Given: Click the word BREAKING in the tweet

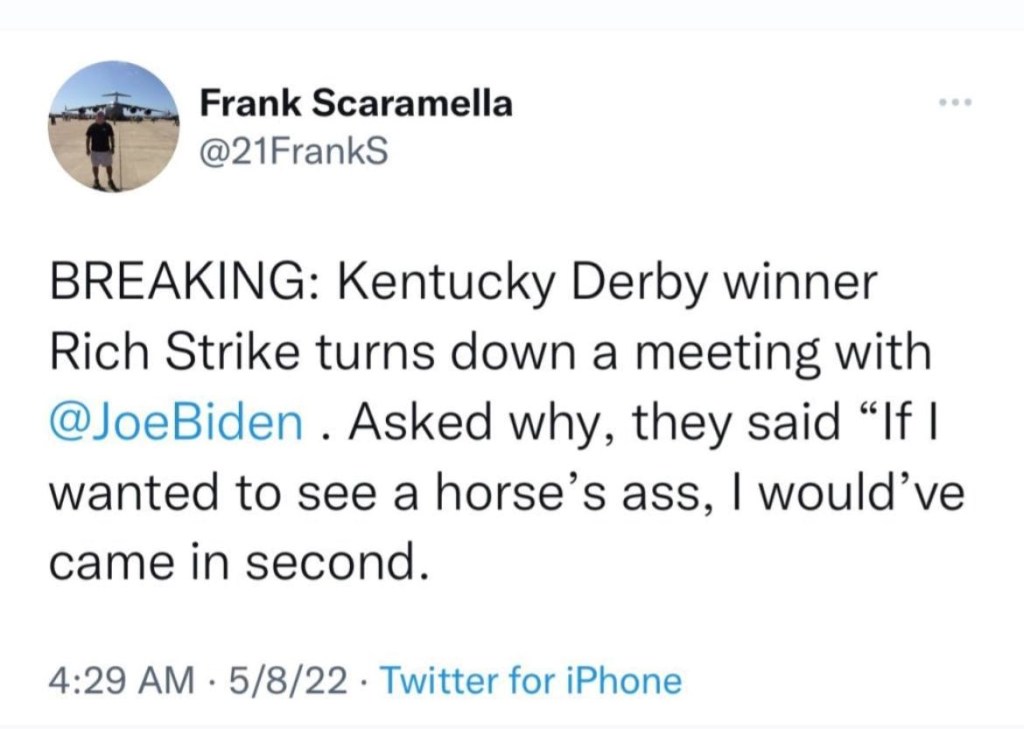Looking at the screenshot, I should pos(180,283).
